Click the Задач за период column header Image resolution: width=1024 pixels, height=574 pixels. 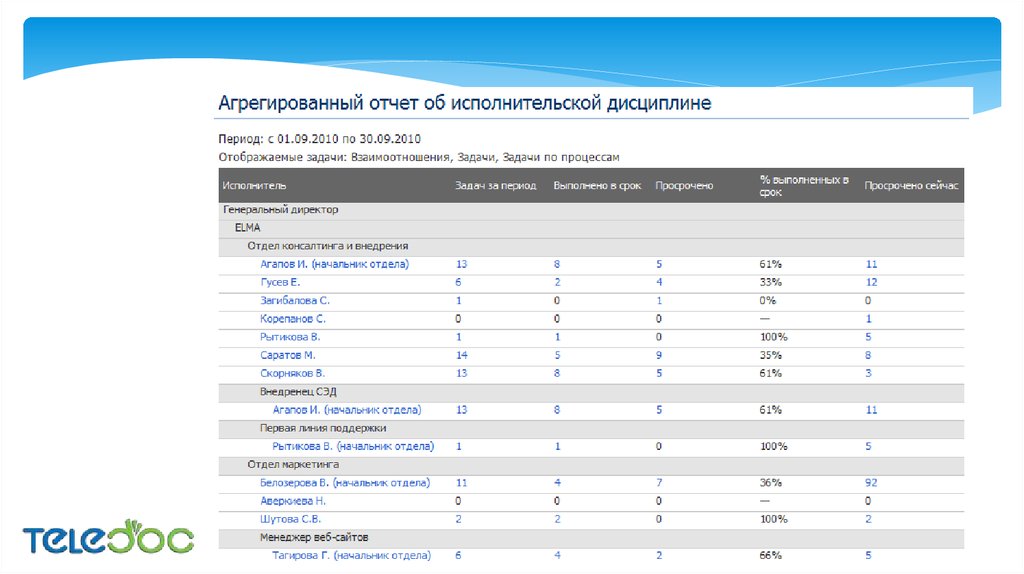[495, 186]
